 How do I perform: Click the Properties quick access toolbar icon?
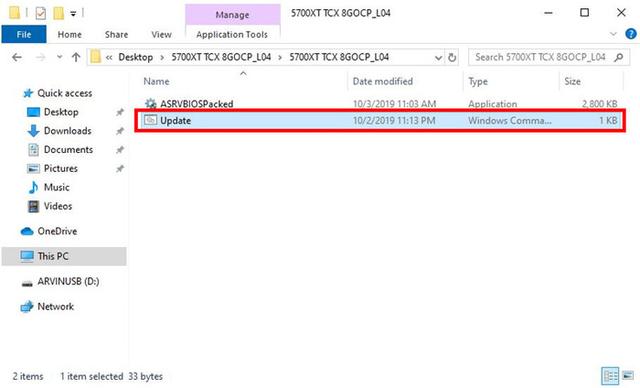(x=40, y=13)
